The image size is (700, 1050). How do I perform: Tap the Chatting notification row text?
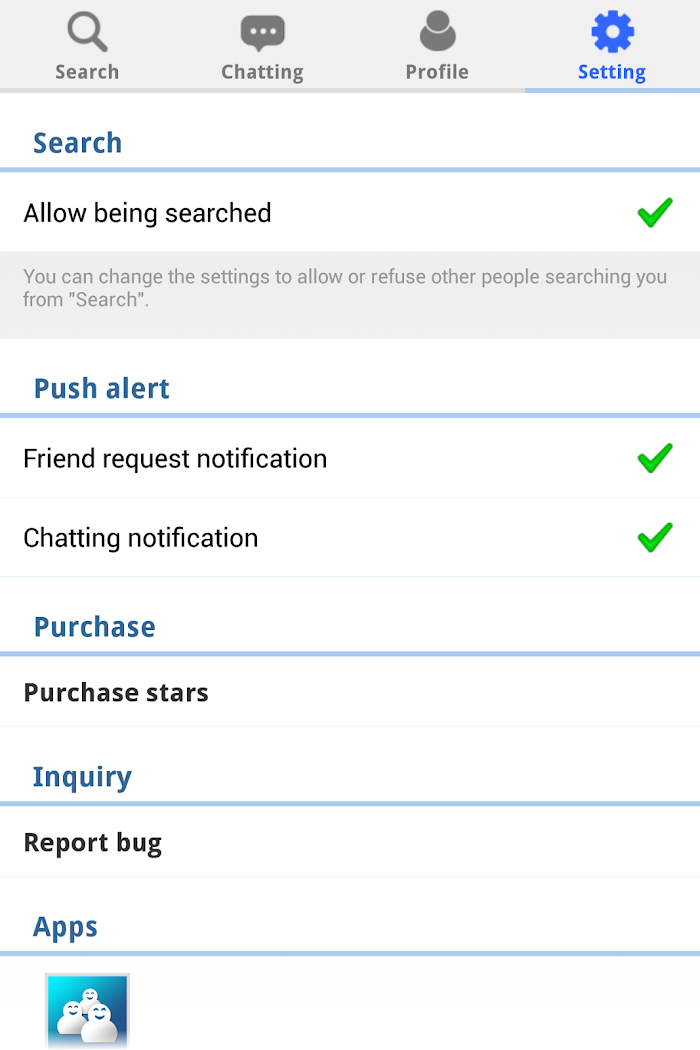point(141,538)
